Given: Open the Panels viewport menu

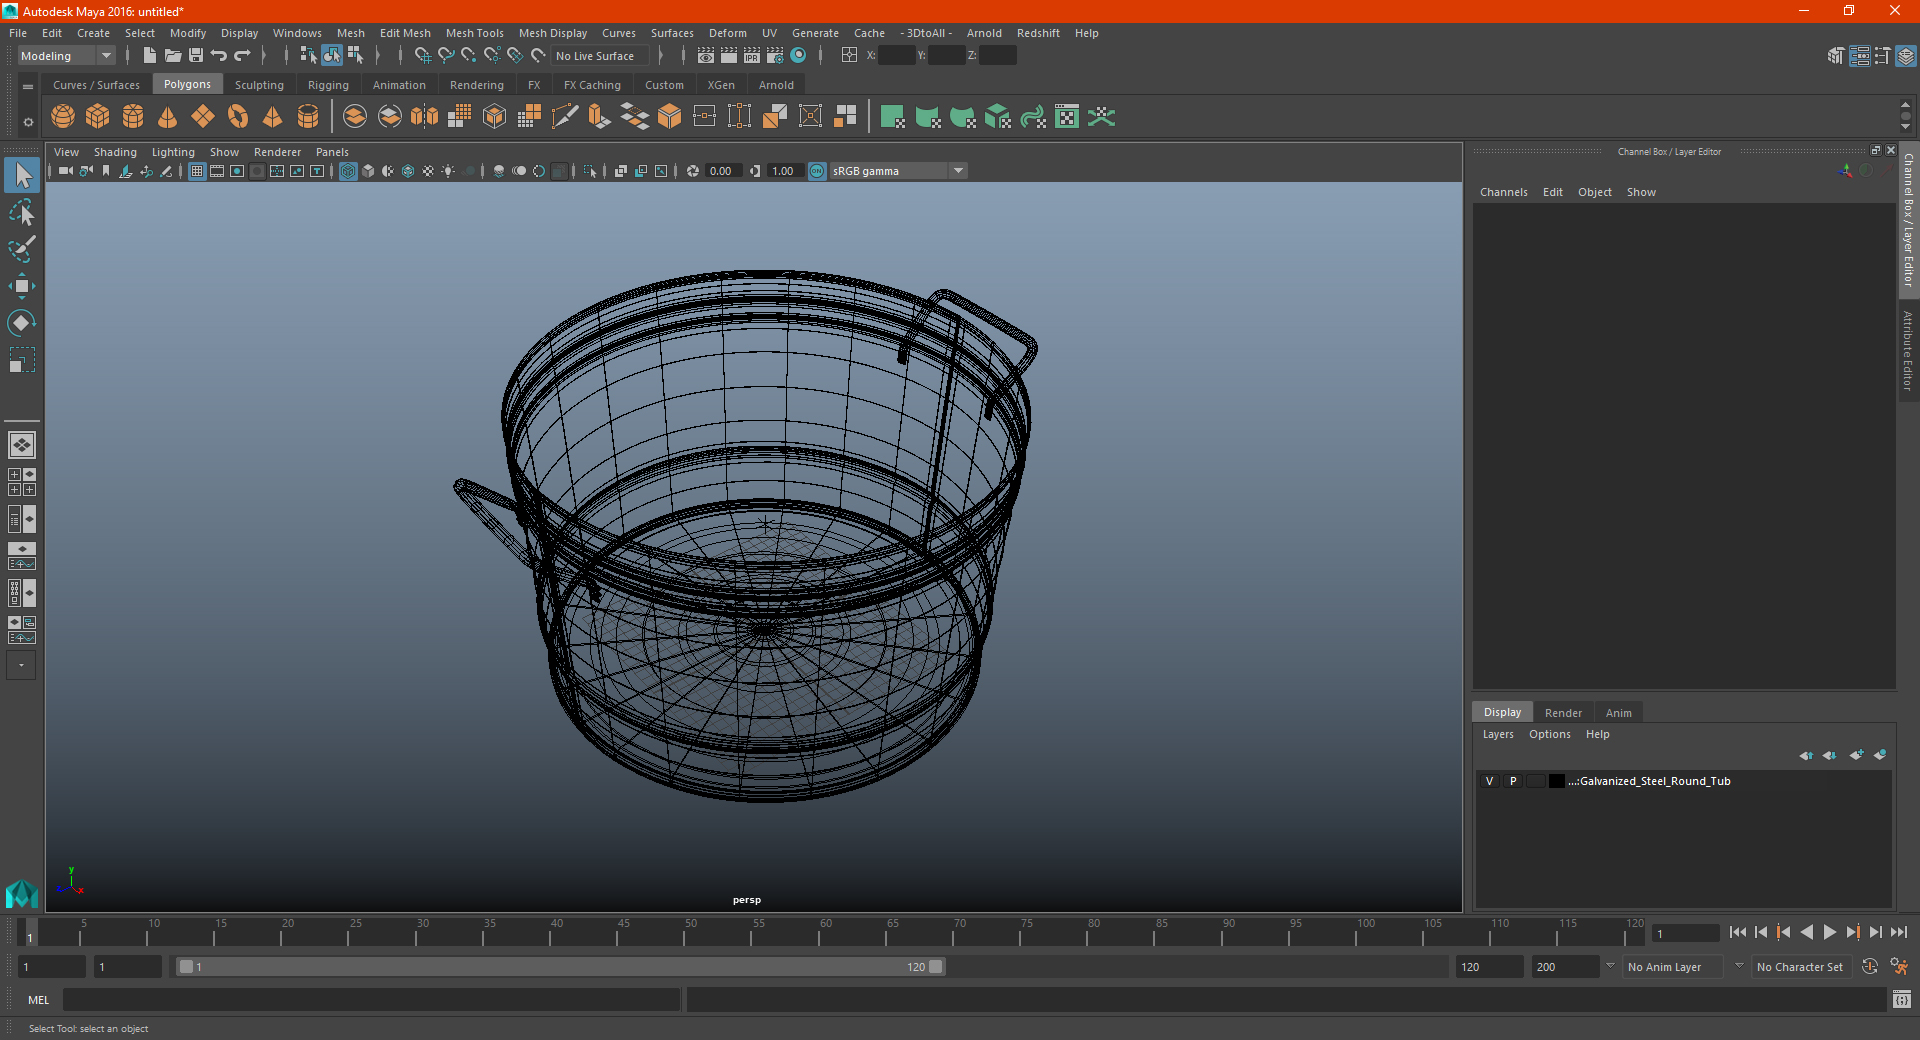Looking at the screenshot, I should point(332,152).
